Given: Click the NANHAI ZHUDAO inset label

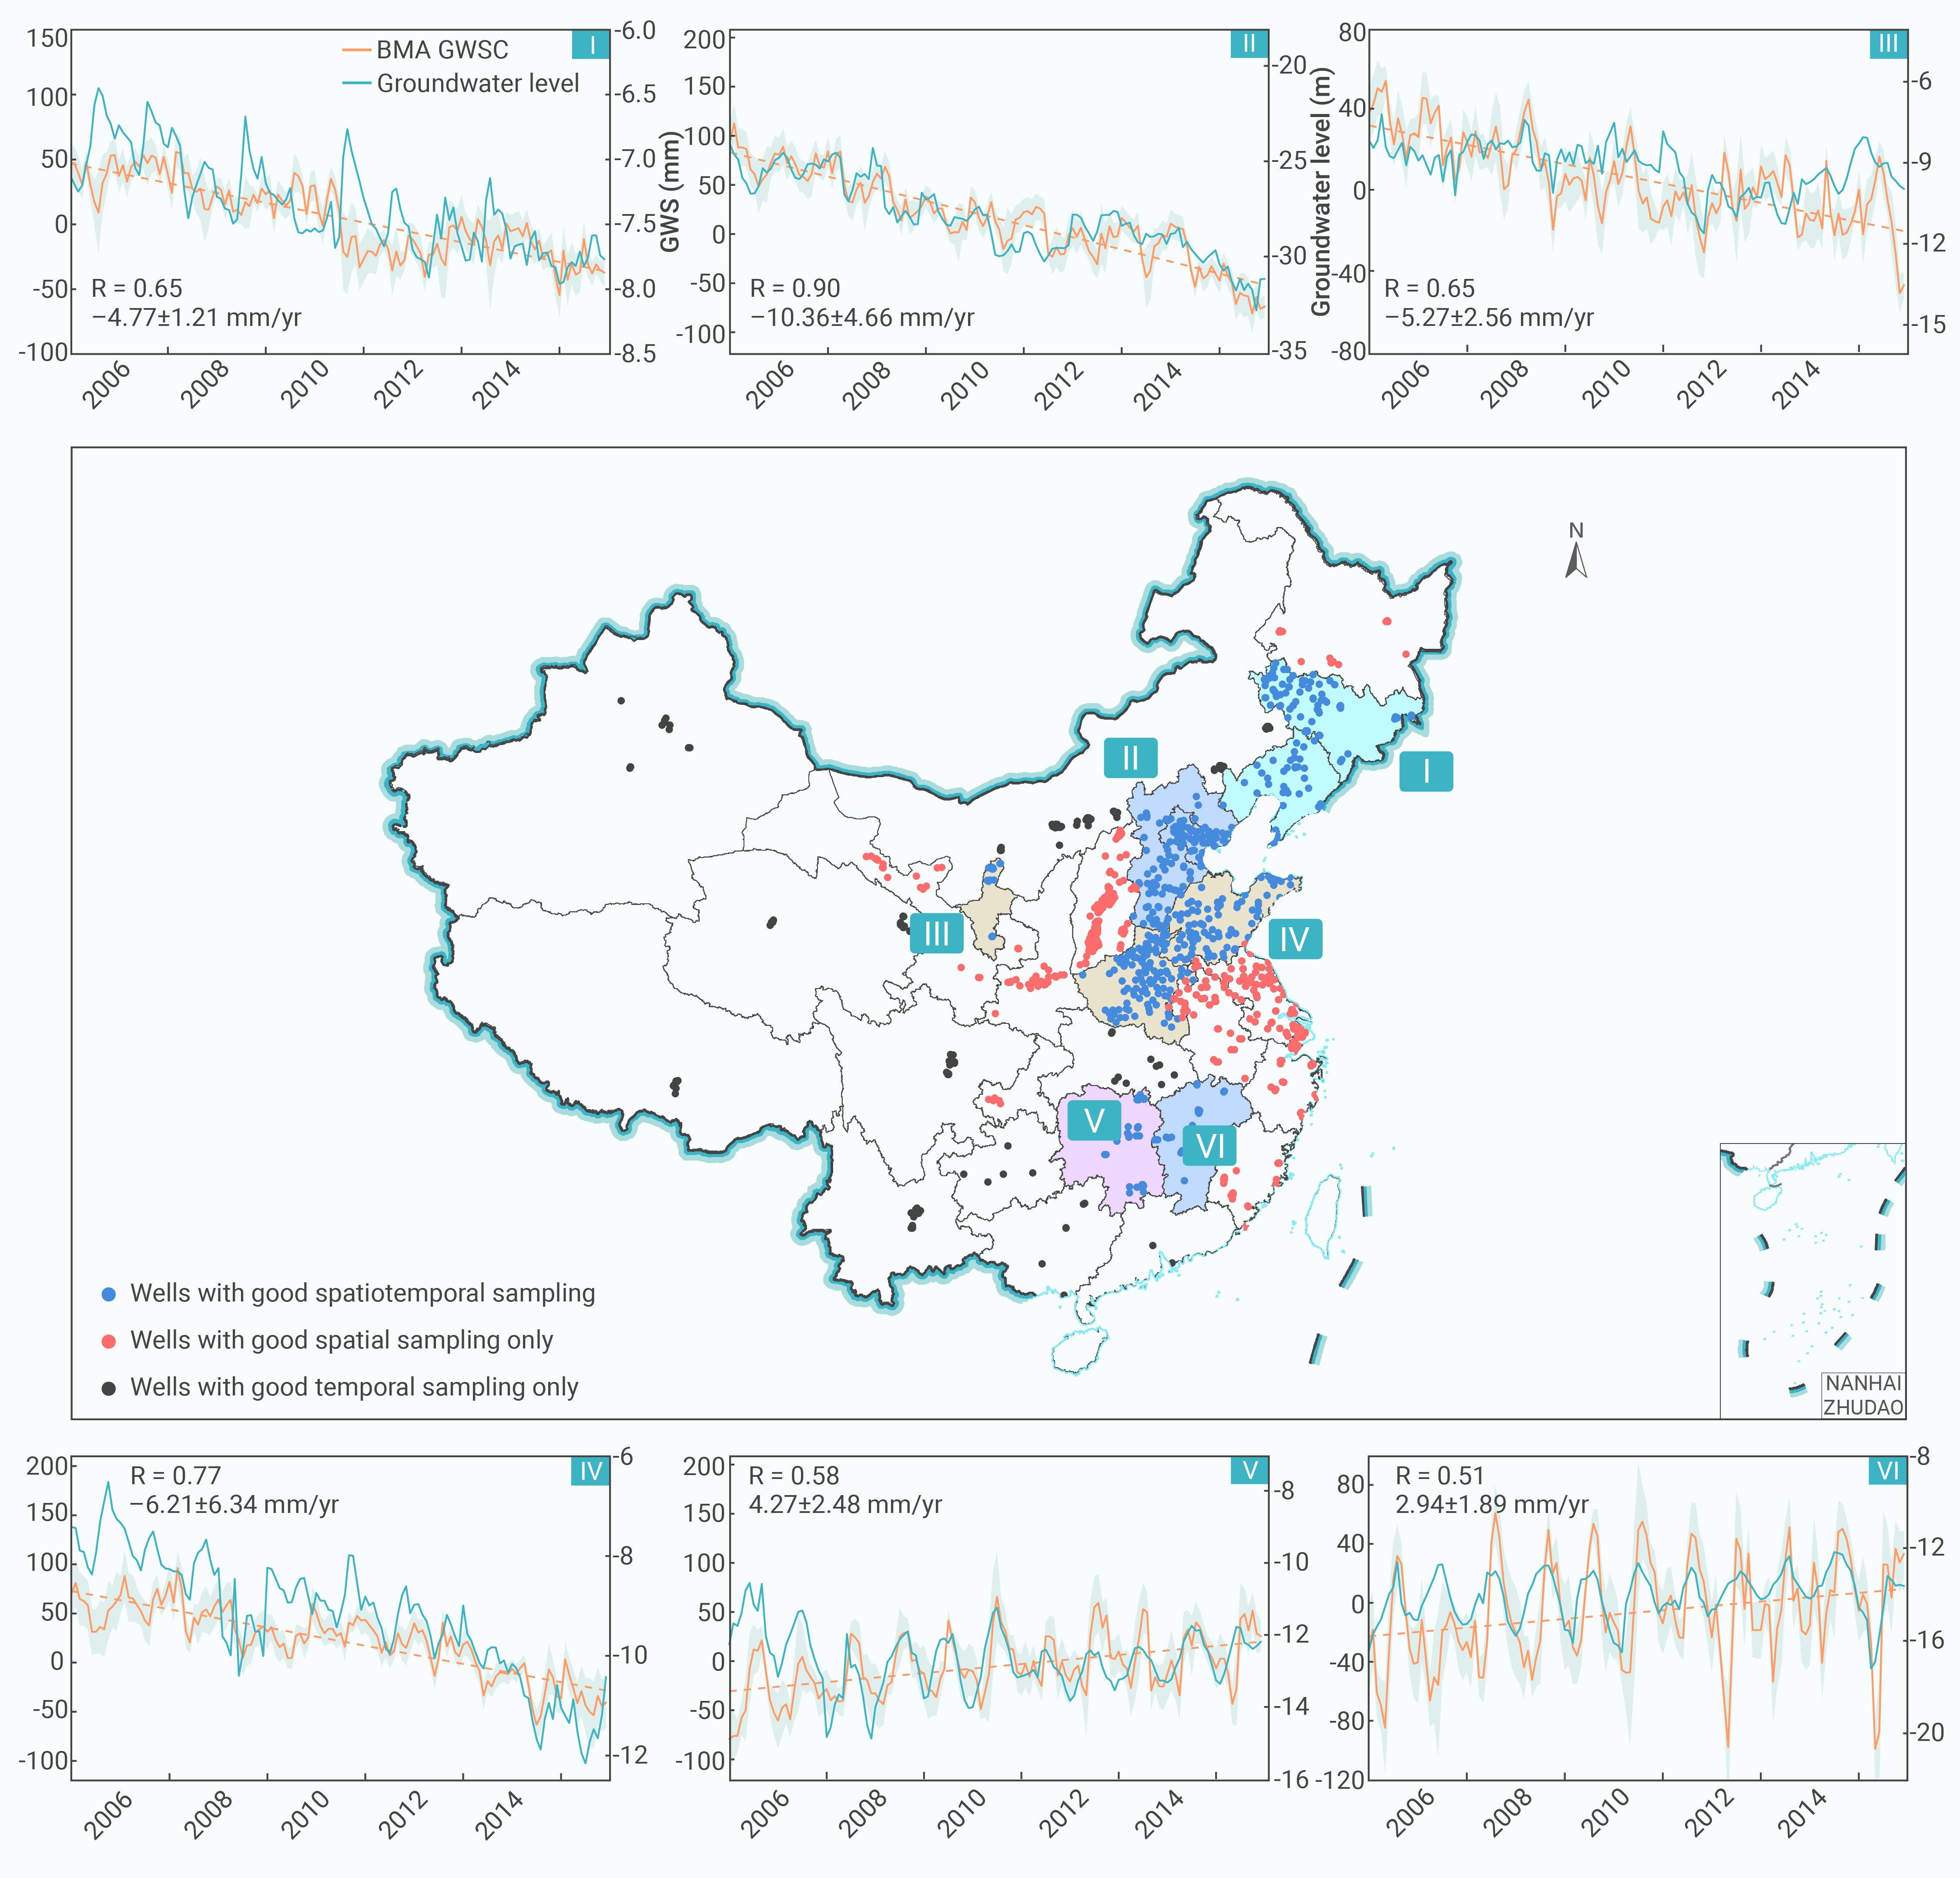Looking at the screenshot, I should pos(1863,1395).
